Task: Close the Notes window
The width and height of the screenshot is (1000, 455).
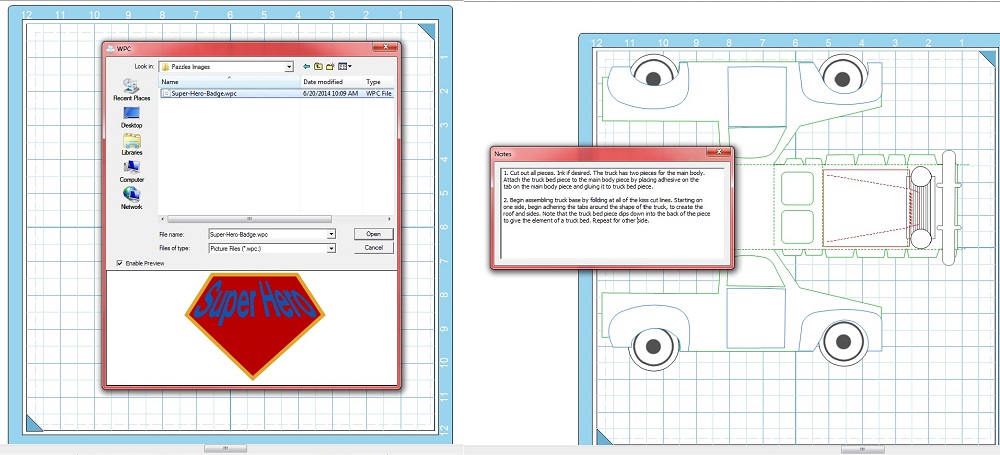Action: click(719, 152)
